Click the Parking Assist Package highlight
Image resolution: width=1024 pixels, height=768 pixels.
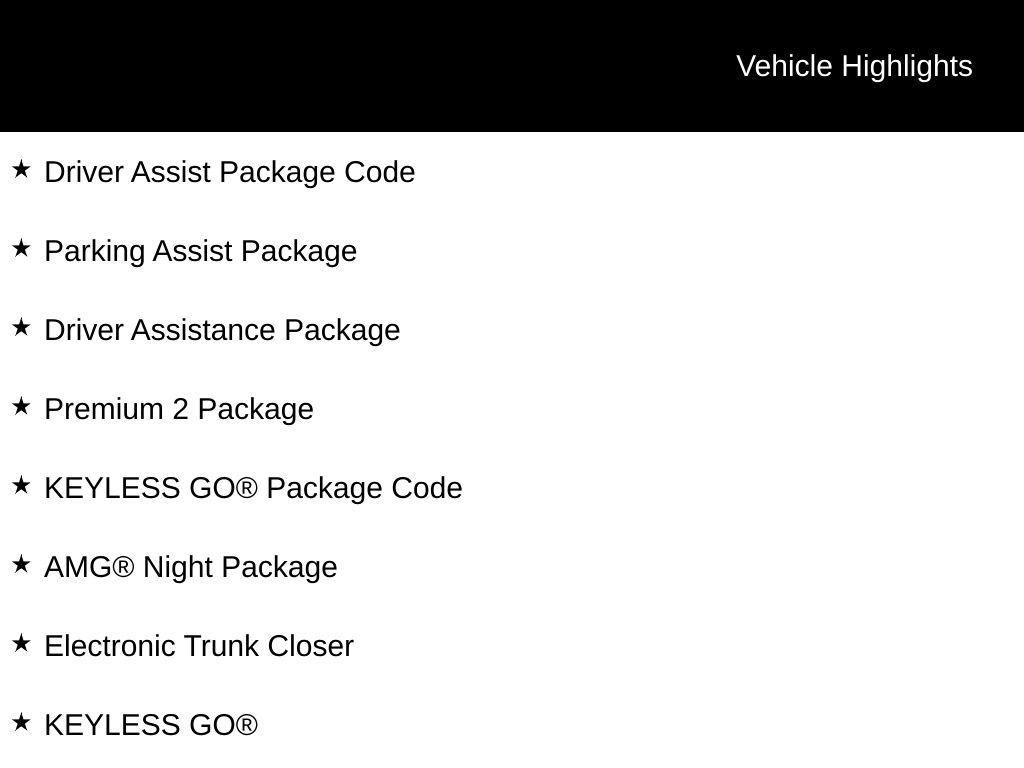[201, 251]
